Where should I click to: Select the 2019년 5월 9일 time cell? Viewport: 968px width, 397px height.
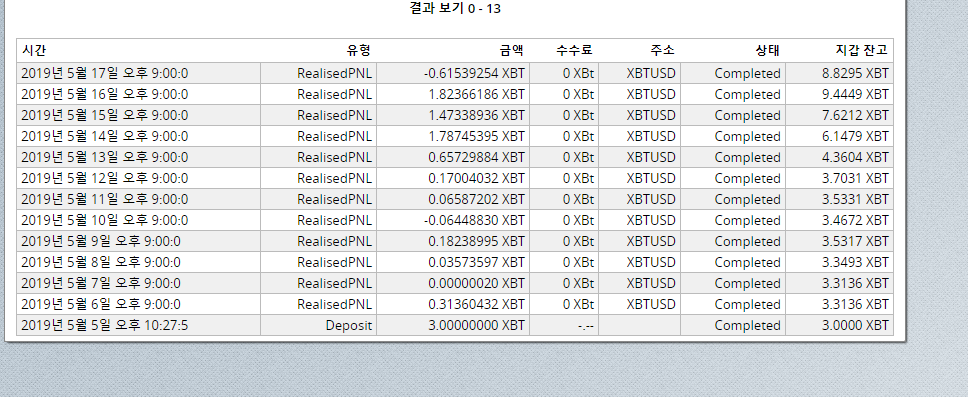(138, 241)
